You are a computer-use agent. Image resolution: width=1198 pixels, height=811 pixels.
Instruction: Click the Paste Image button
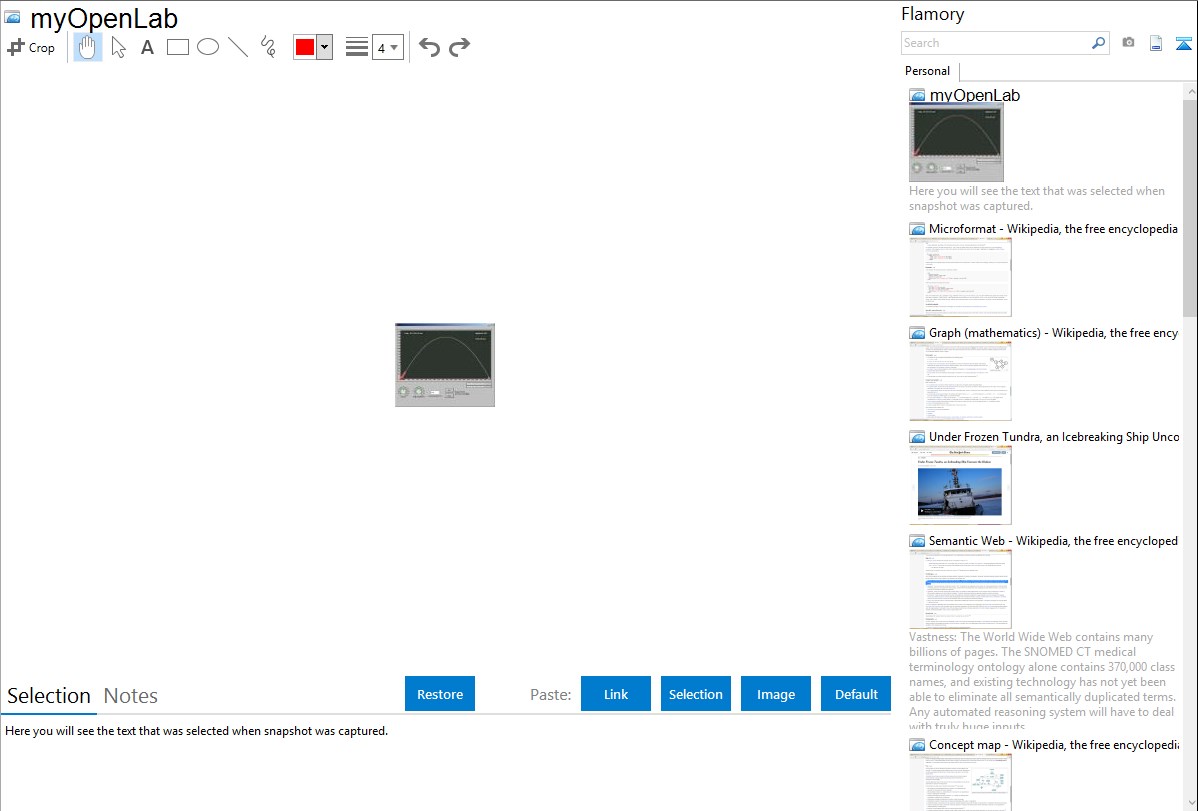click(x=776, y=694)
